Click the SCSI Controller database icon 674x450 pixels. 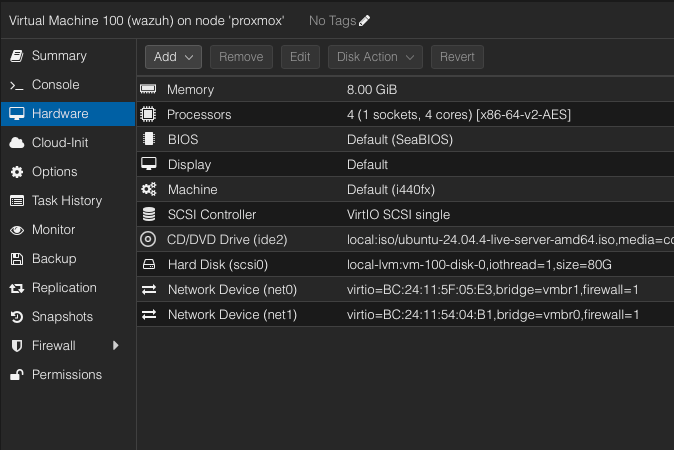(149, 214)
